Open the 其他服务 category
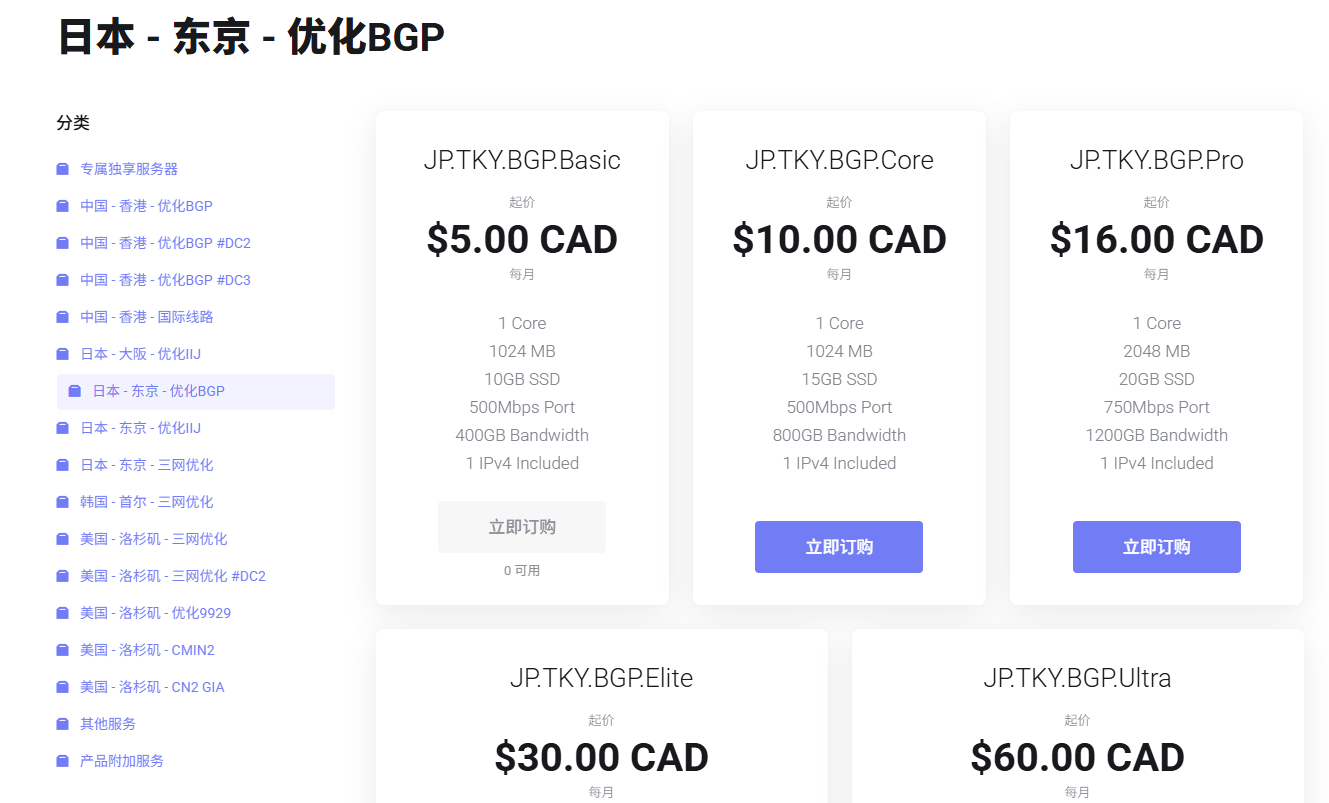The height and width of the screenshot is (803, 1329). pos(108,724)
